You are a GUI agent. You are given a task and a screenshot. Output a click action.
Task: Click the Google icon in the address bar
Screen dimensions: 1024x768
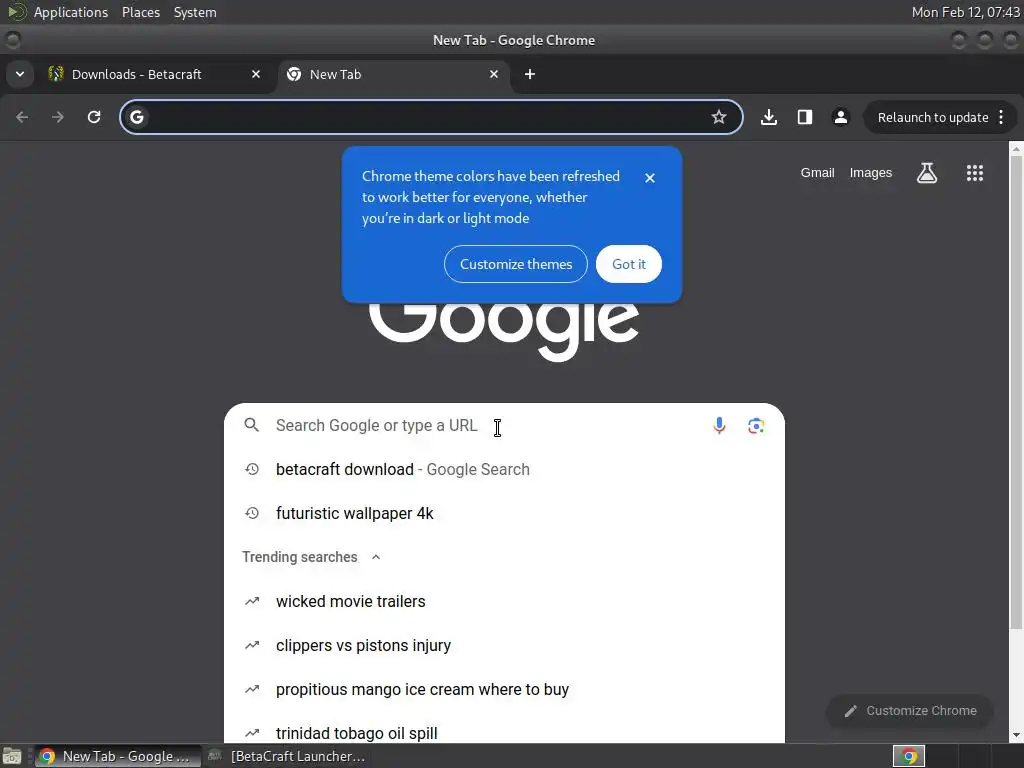(136, 117)
